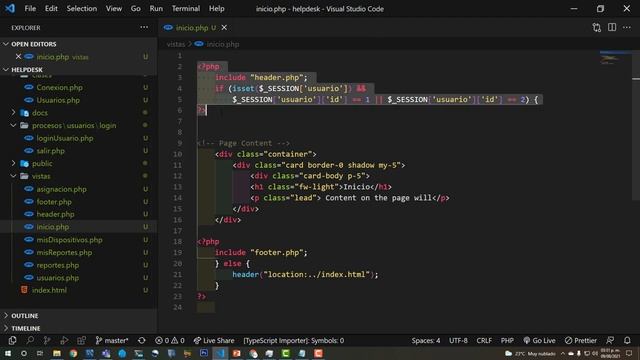Open the Extensions view icon
This screenshot has height=360, width=640.
coord(81,340)
